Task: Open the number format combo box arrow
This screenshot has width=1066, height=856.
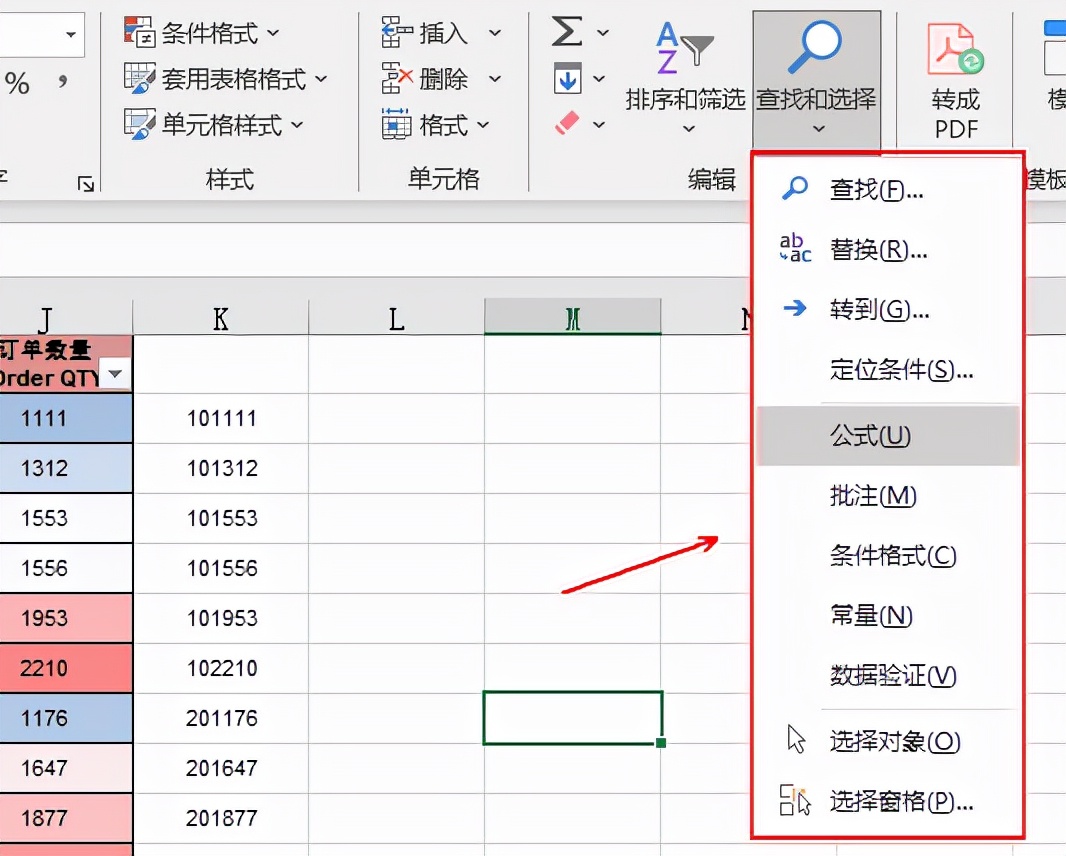Action: pyautogui.click(x=71, y=33)
